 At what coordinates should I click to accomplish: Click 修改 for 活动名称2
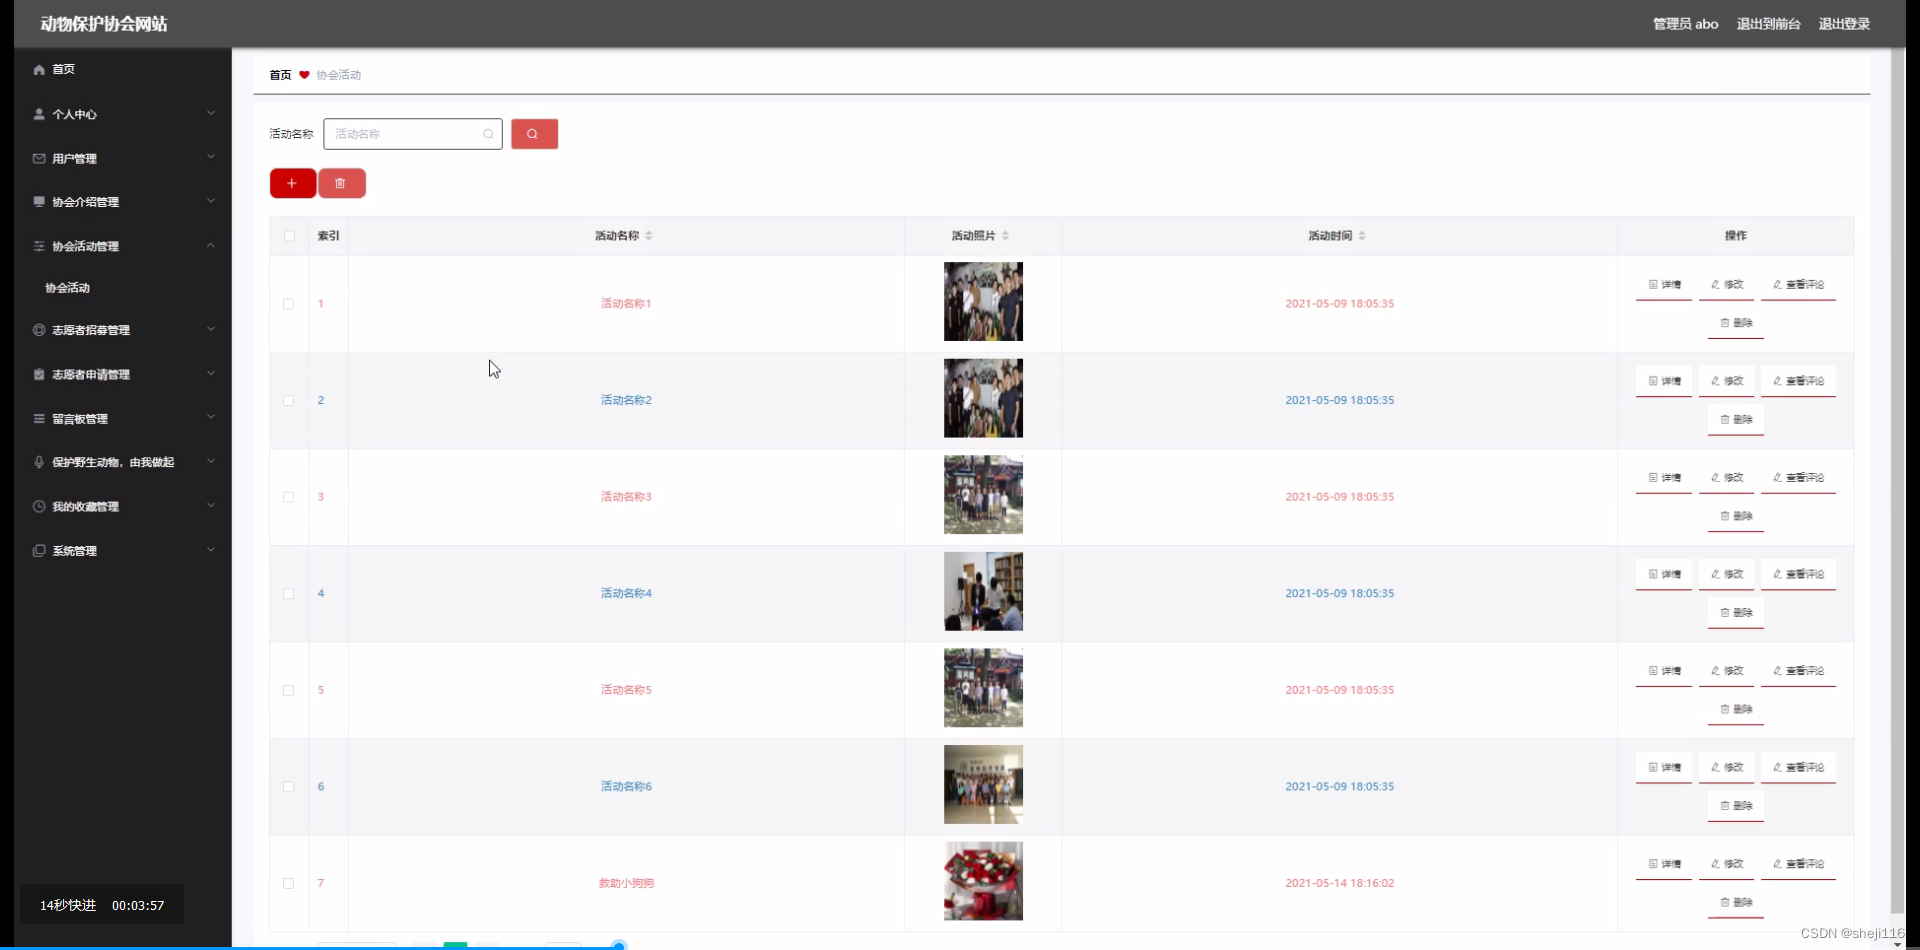(x=1727, y=382)
